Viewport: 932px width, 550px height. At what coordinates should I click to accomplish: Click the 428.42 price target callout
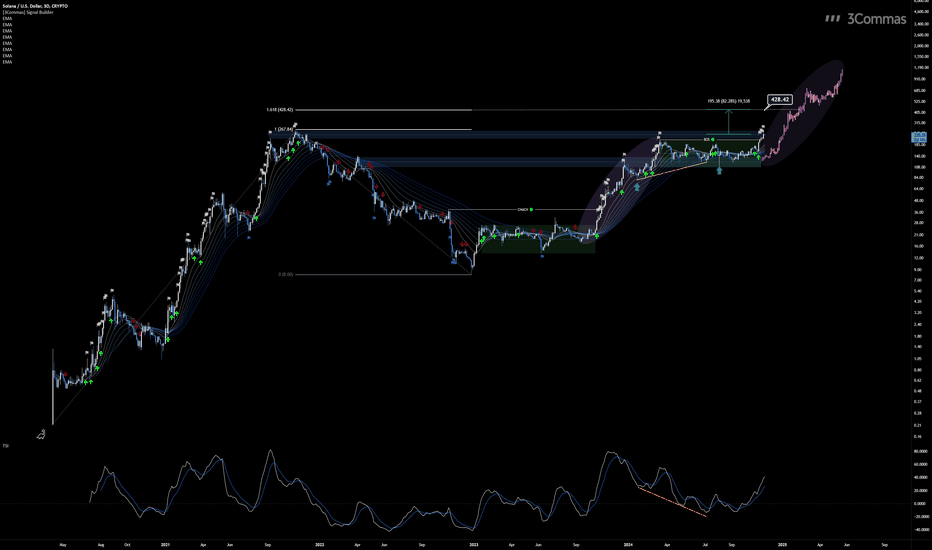[x=780, y=99]
